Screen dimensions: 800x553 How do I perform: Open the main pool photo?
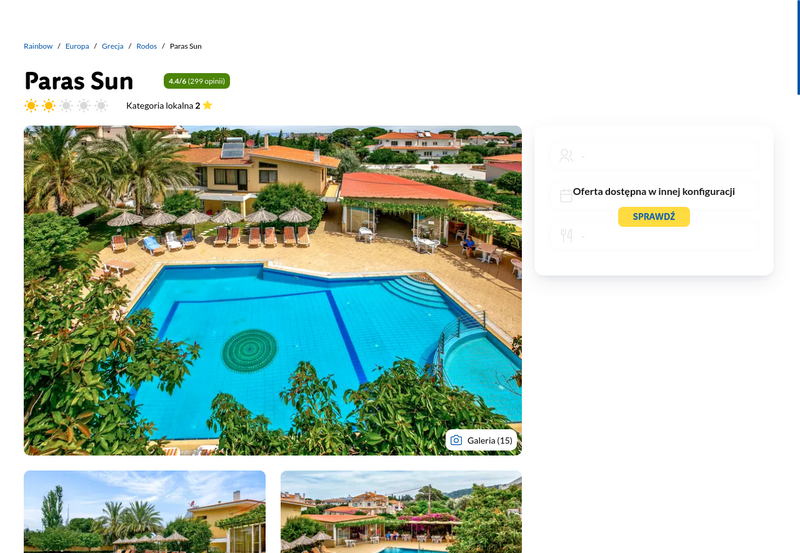tap(272, 290)
